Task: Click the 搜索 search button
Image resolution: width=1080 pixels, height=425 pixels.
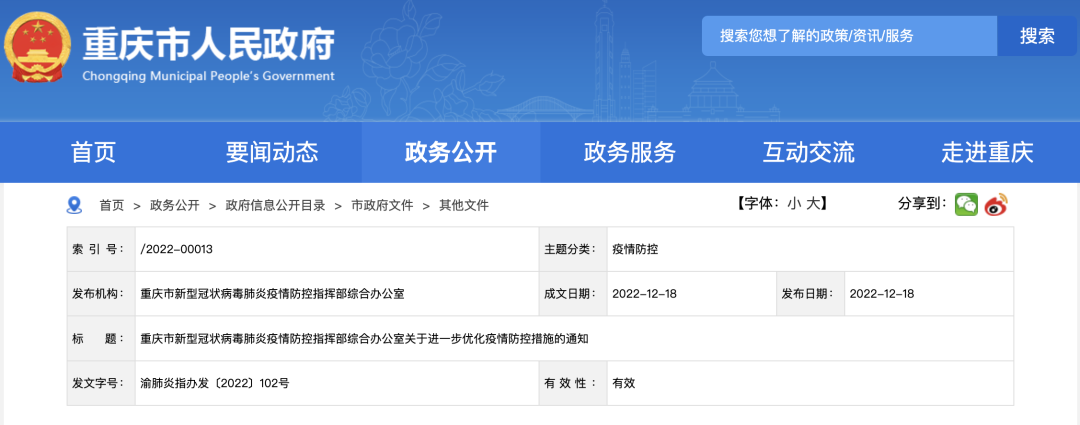Action: click(1037, 36)
